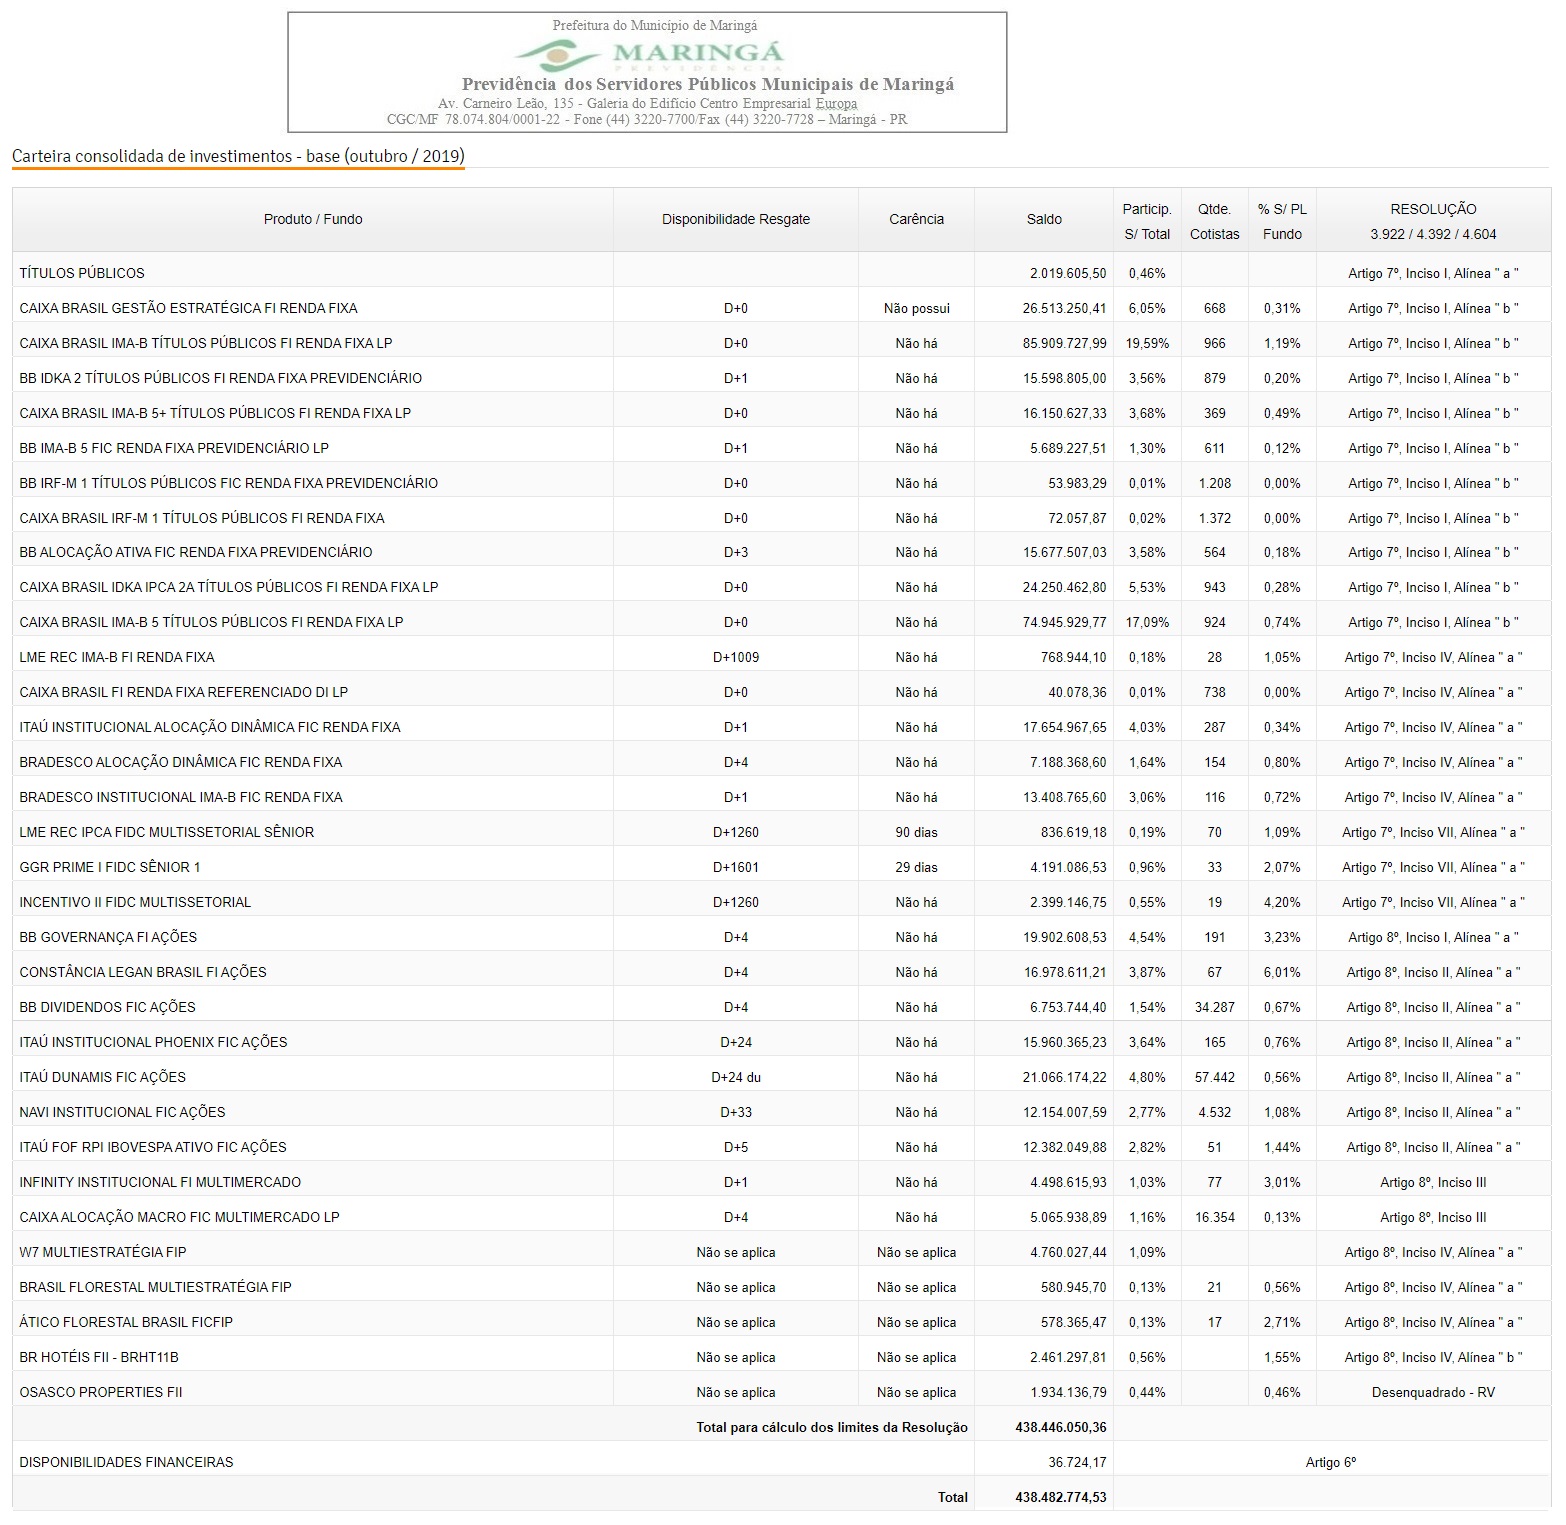Select INFINITY INSTITUCIONAL FI MULTIMERCADO fund
Image resolution: width=1566 pixels, height=1525 pixels.
click(160, 1182)
